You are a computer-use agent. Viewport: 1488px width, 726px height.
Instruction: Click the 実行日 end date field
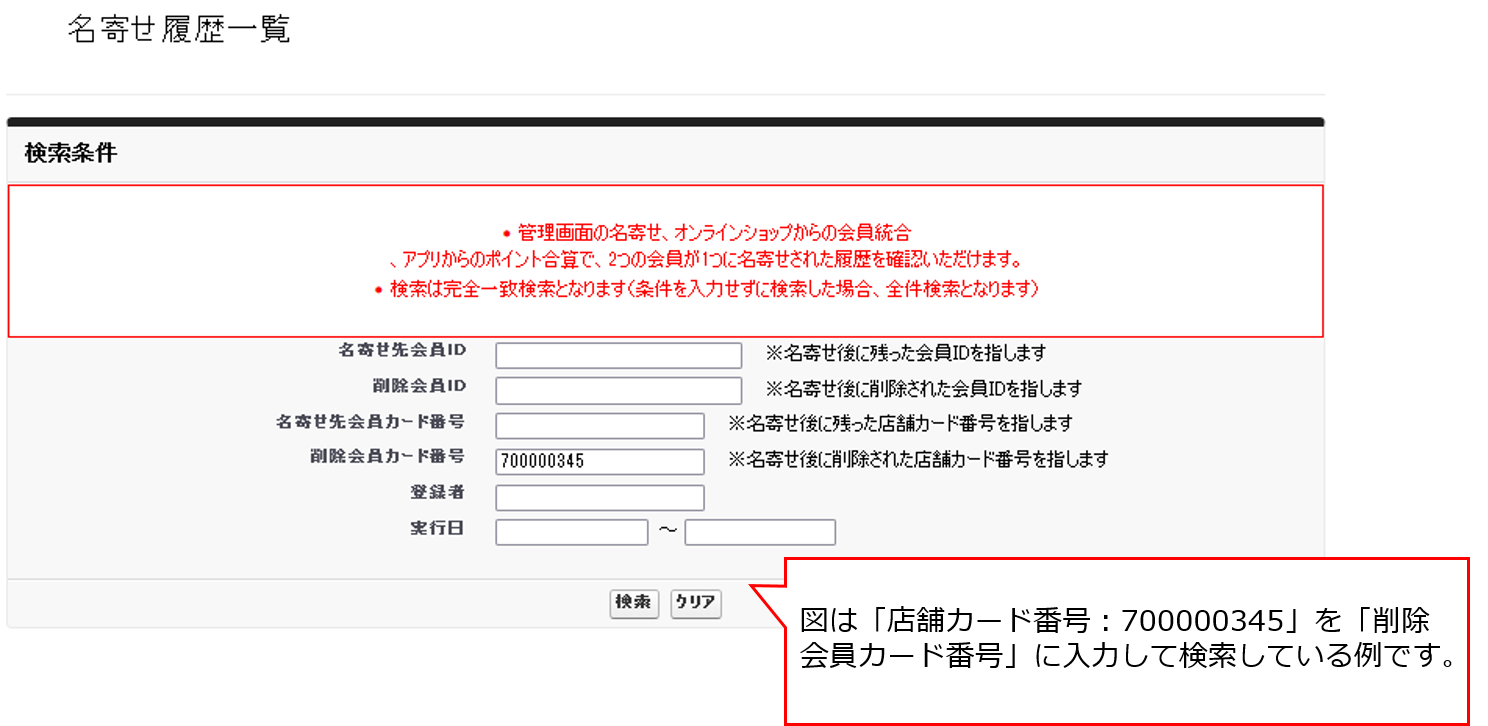click(x=760, y=532)
